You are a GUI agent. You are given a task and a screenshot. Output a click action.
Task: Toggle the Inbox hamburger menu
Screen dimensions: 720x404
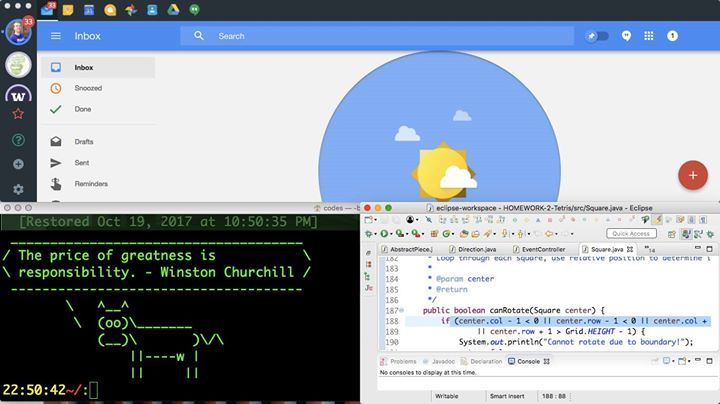point(56,36)
